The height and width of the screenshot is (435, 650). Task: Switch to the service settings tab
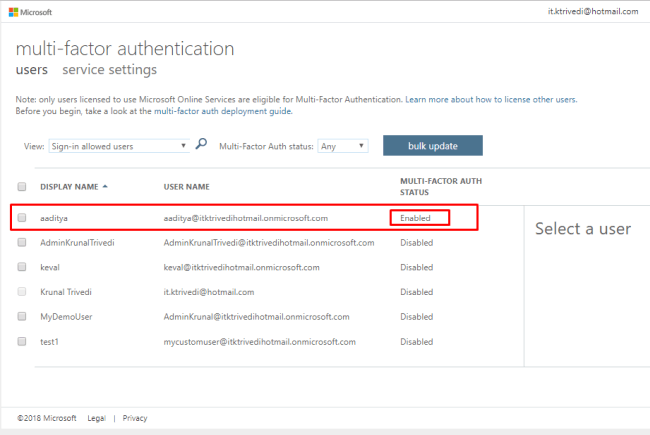[x=109, y=70]
